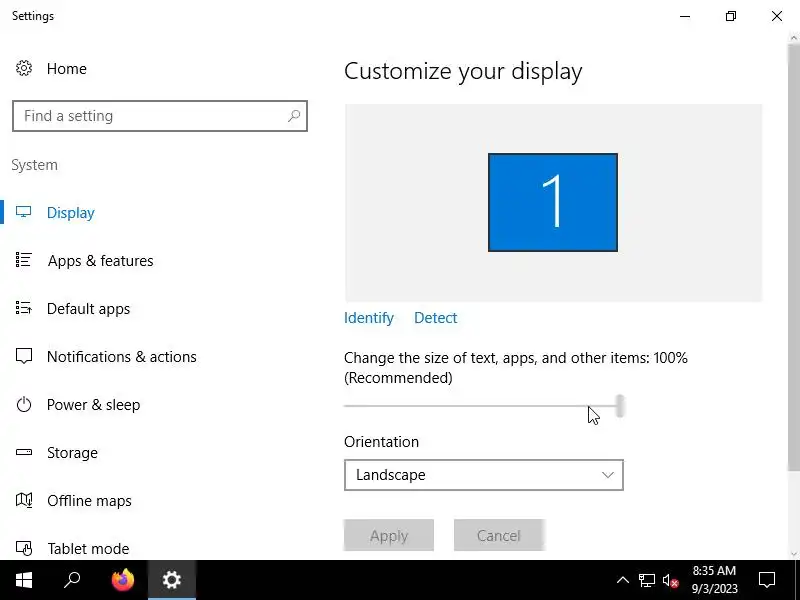Screen dimensions: 800x600
Task: Click the Find a setting search box
Action: 160,116
